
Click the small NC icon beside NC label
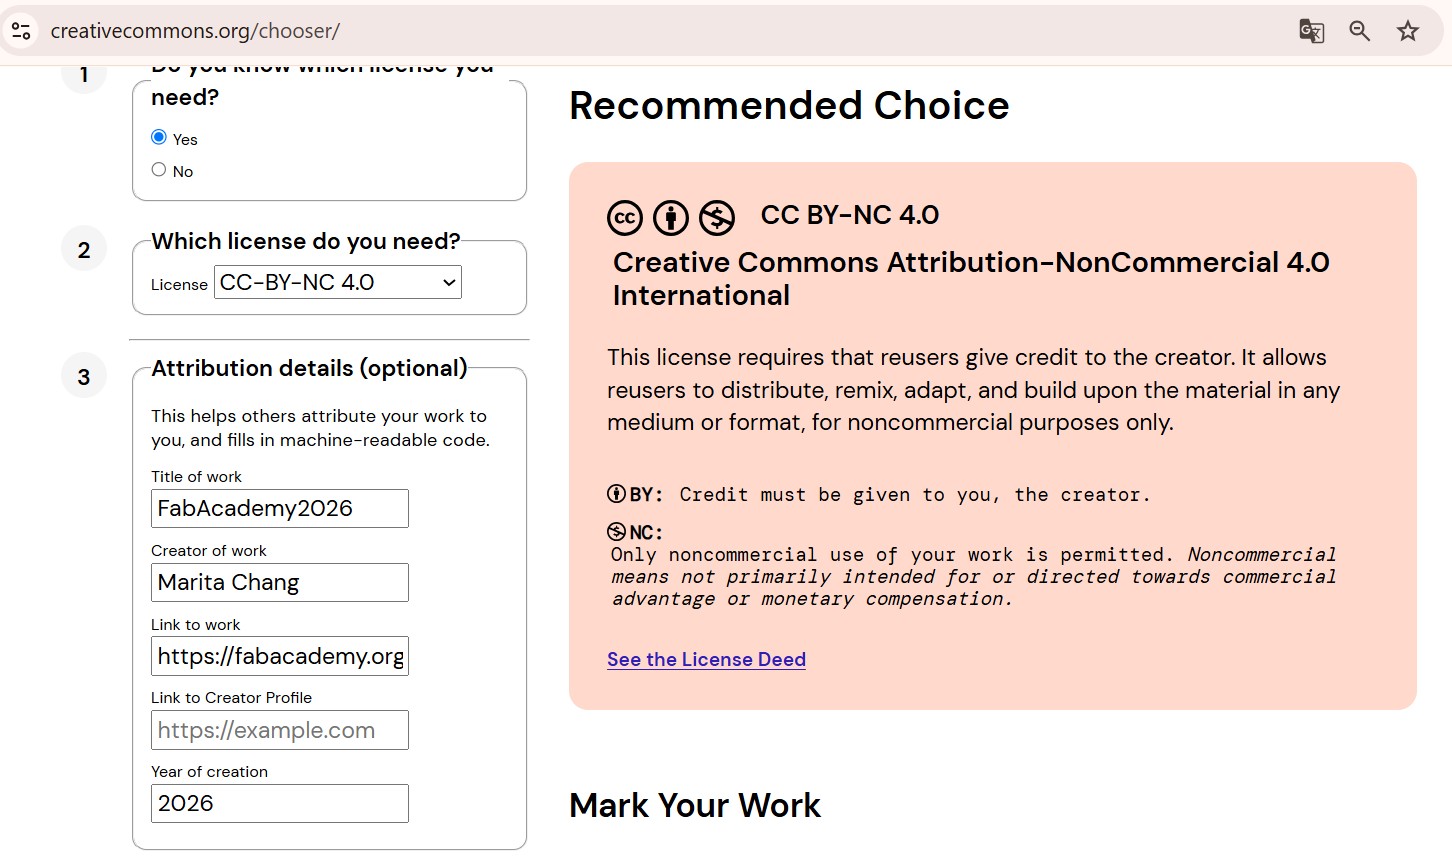(x=616, y=531)
